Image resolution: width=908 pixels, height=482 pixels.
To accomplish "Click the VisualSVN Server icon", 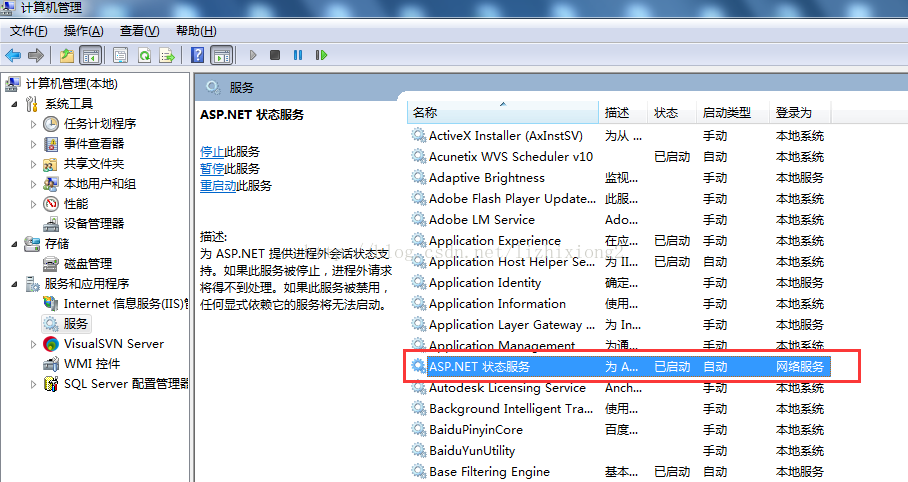I will tap(51, 344).
